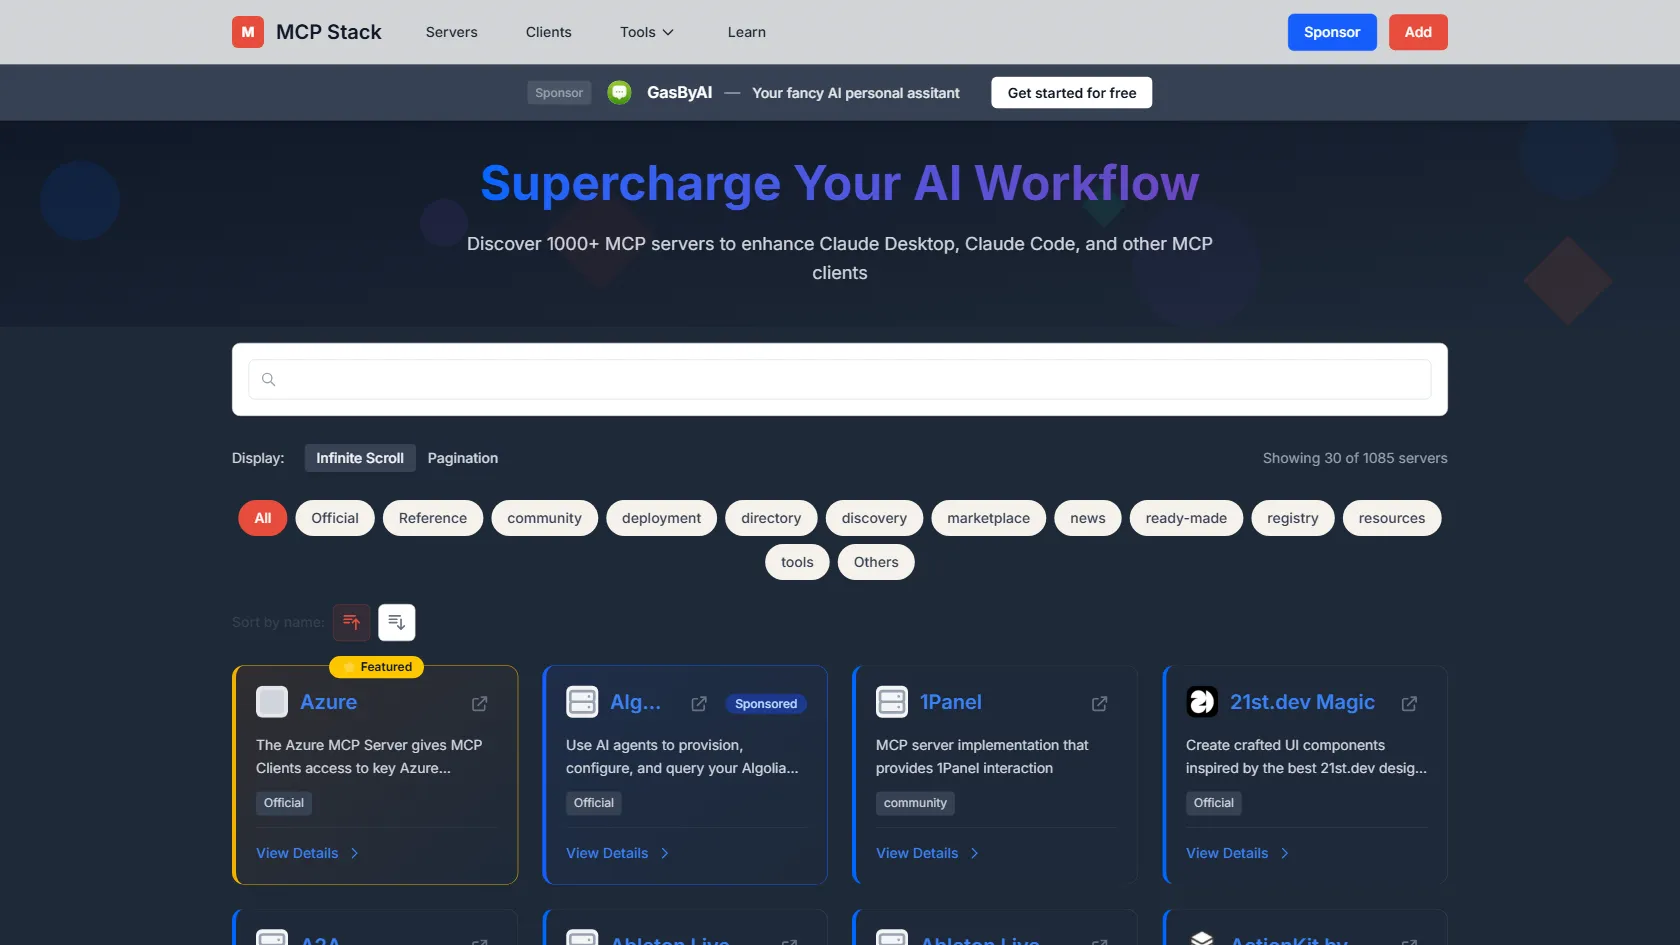Click the Azure card title
Image resolution: width=1680 pixels, height=945 pixels.
(329, 702)
